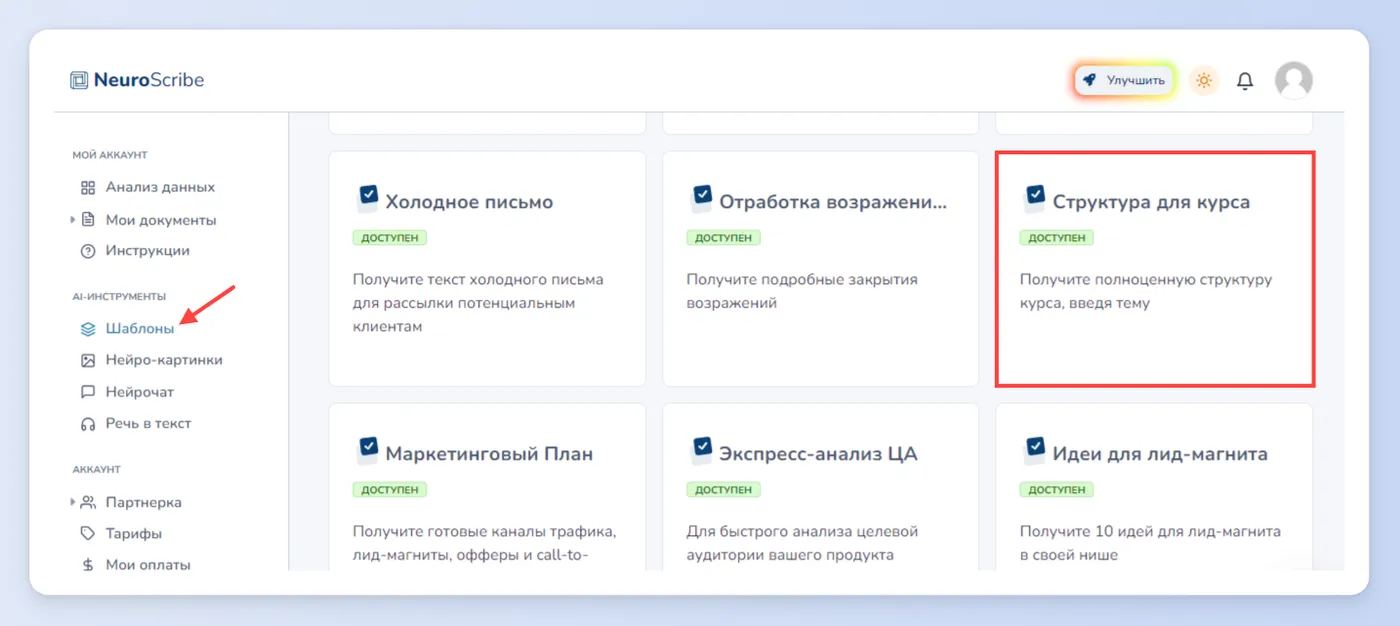The width and height of the screenshot is (1400, 626).
Task: Click the МОЙ АККАУНТ section heading
Action: pyautogui.click(x=110, y=155)
